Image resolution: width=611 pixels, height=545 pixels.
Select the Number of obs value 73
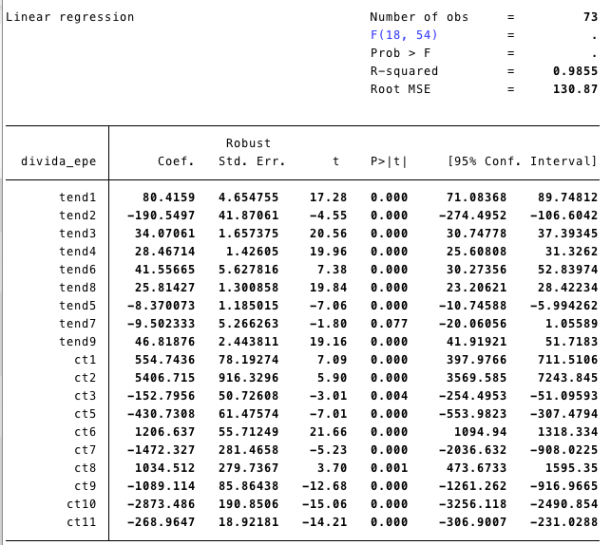589,17
